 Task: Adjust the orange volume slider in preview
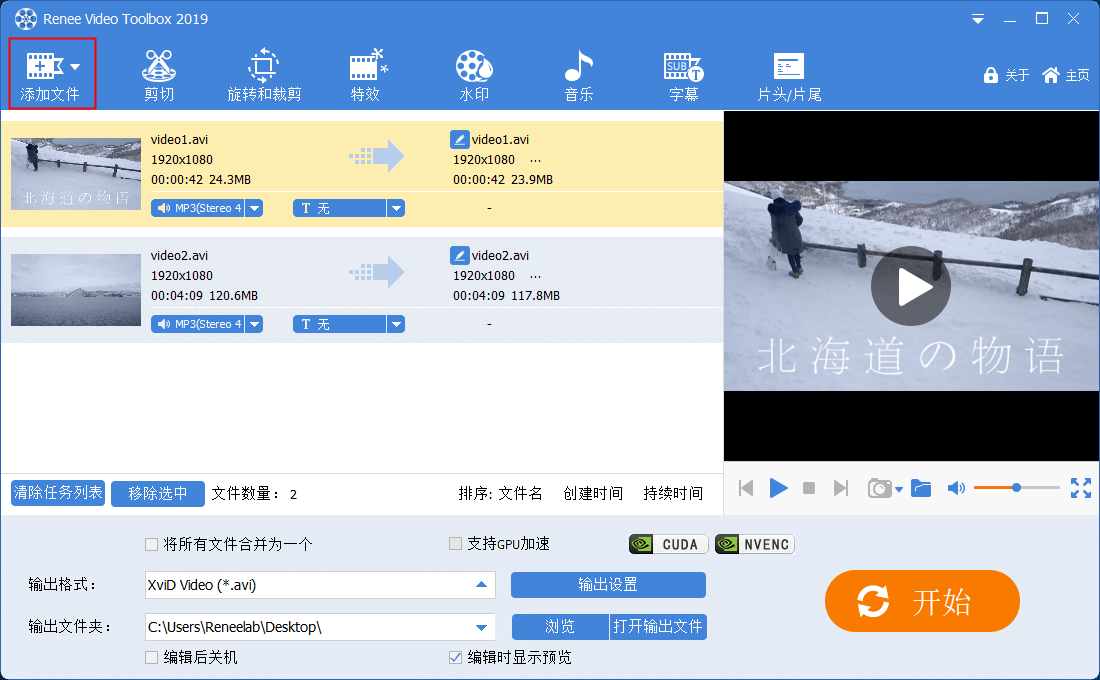click(x=1016, y=488)
